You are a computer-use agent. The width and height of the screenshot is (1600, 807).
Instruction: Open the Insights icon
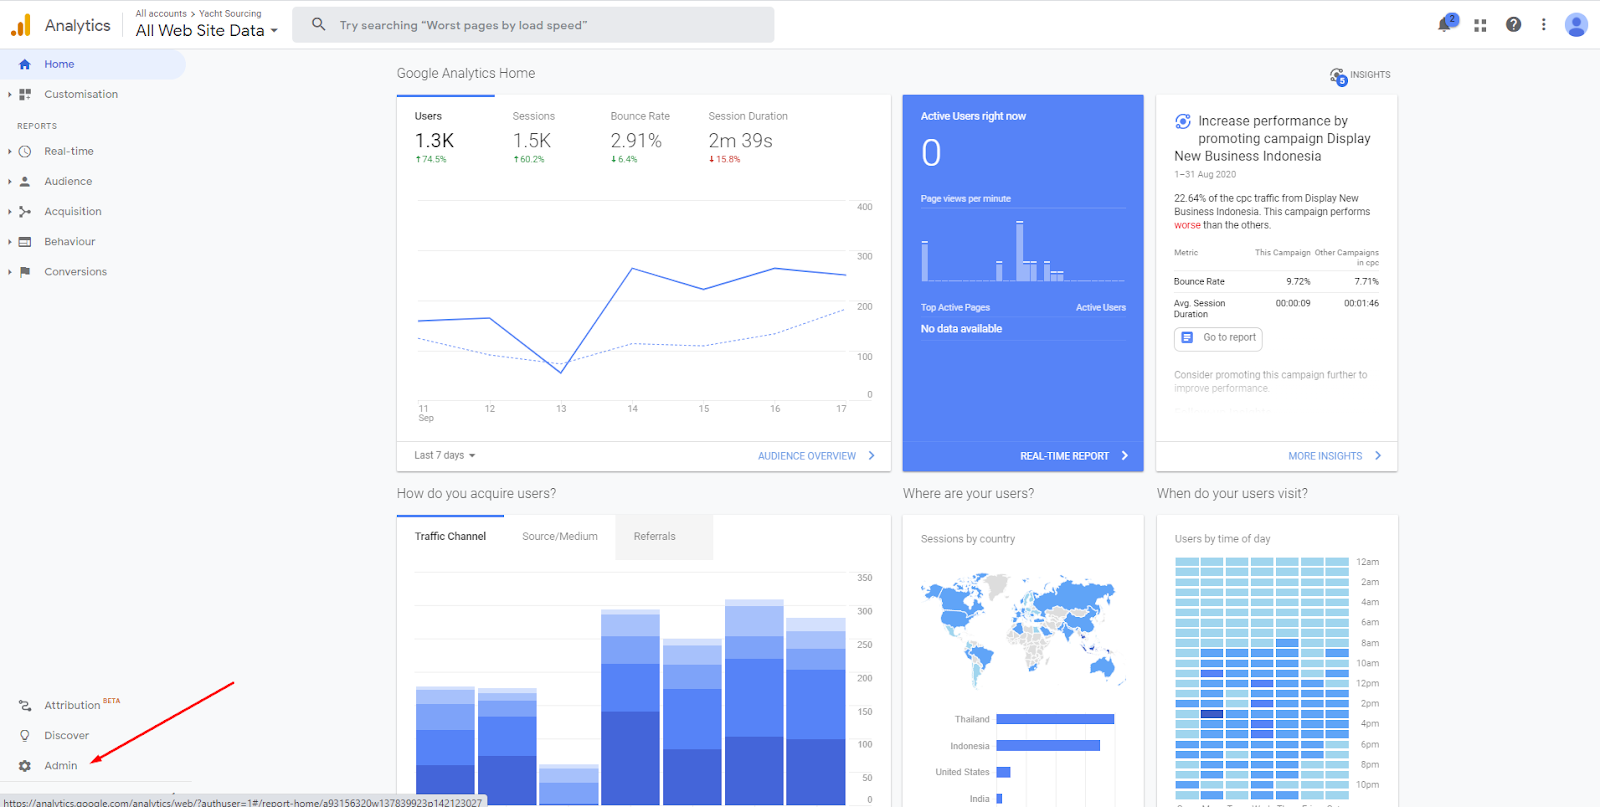coord(1338,76)
